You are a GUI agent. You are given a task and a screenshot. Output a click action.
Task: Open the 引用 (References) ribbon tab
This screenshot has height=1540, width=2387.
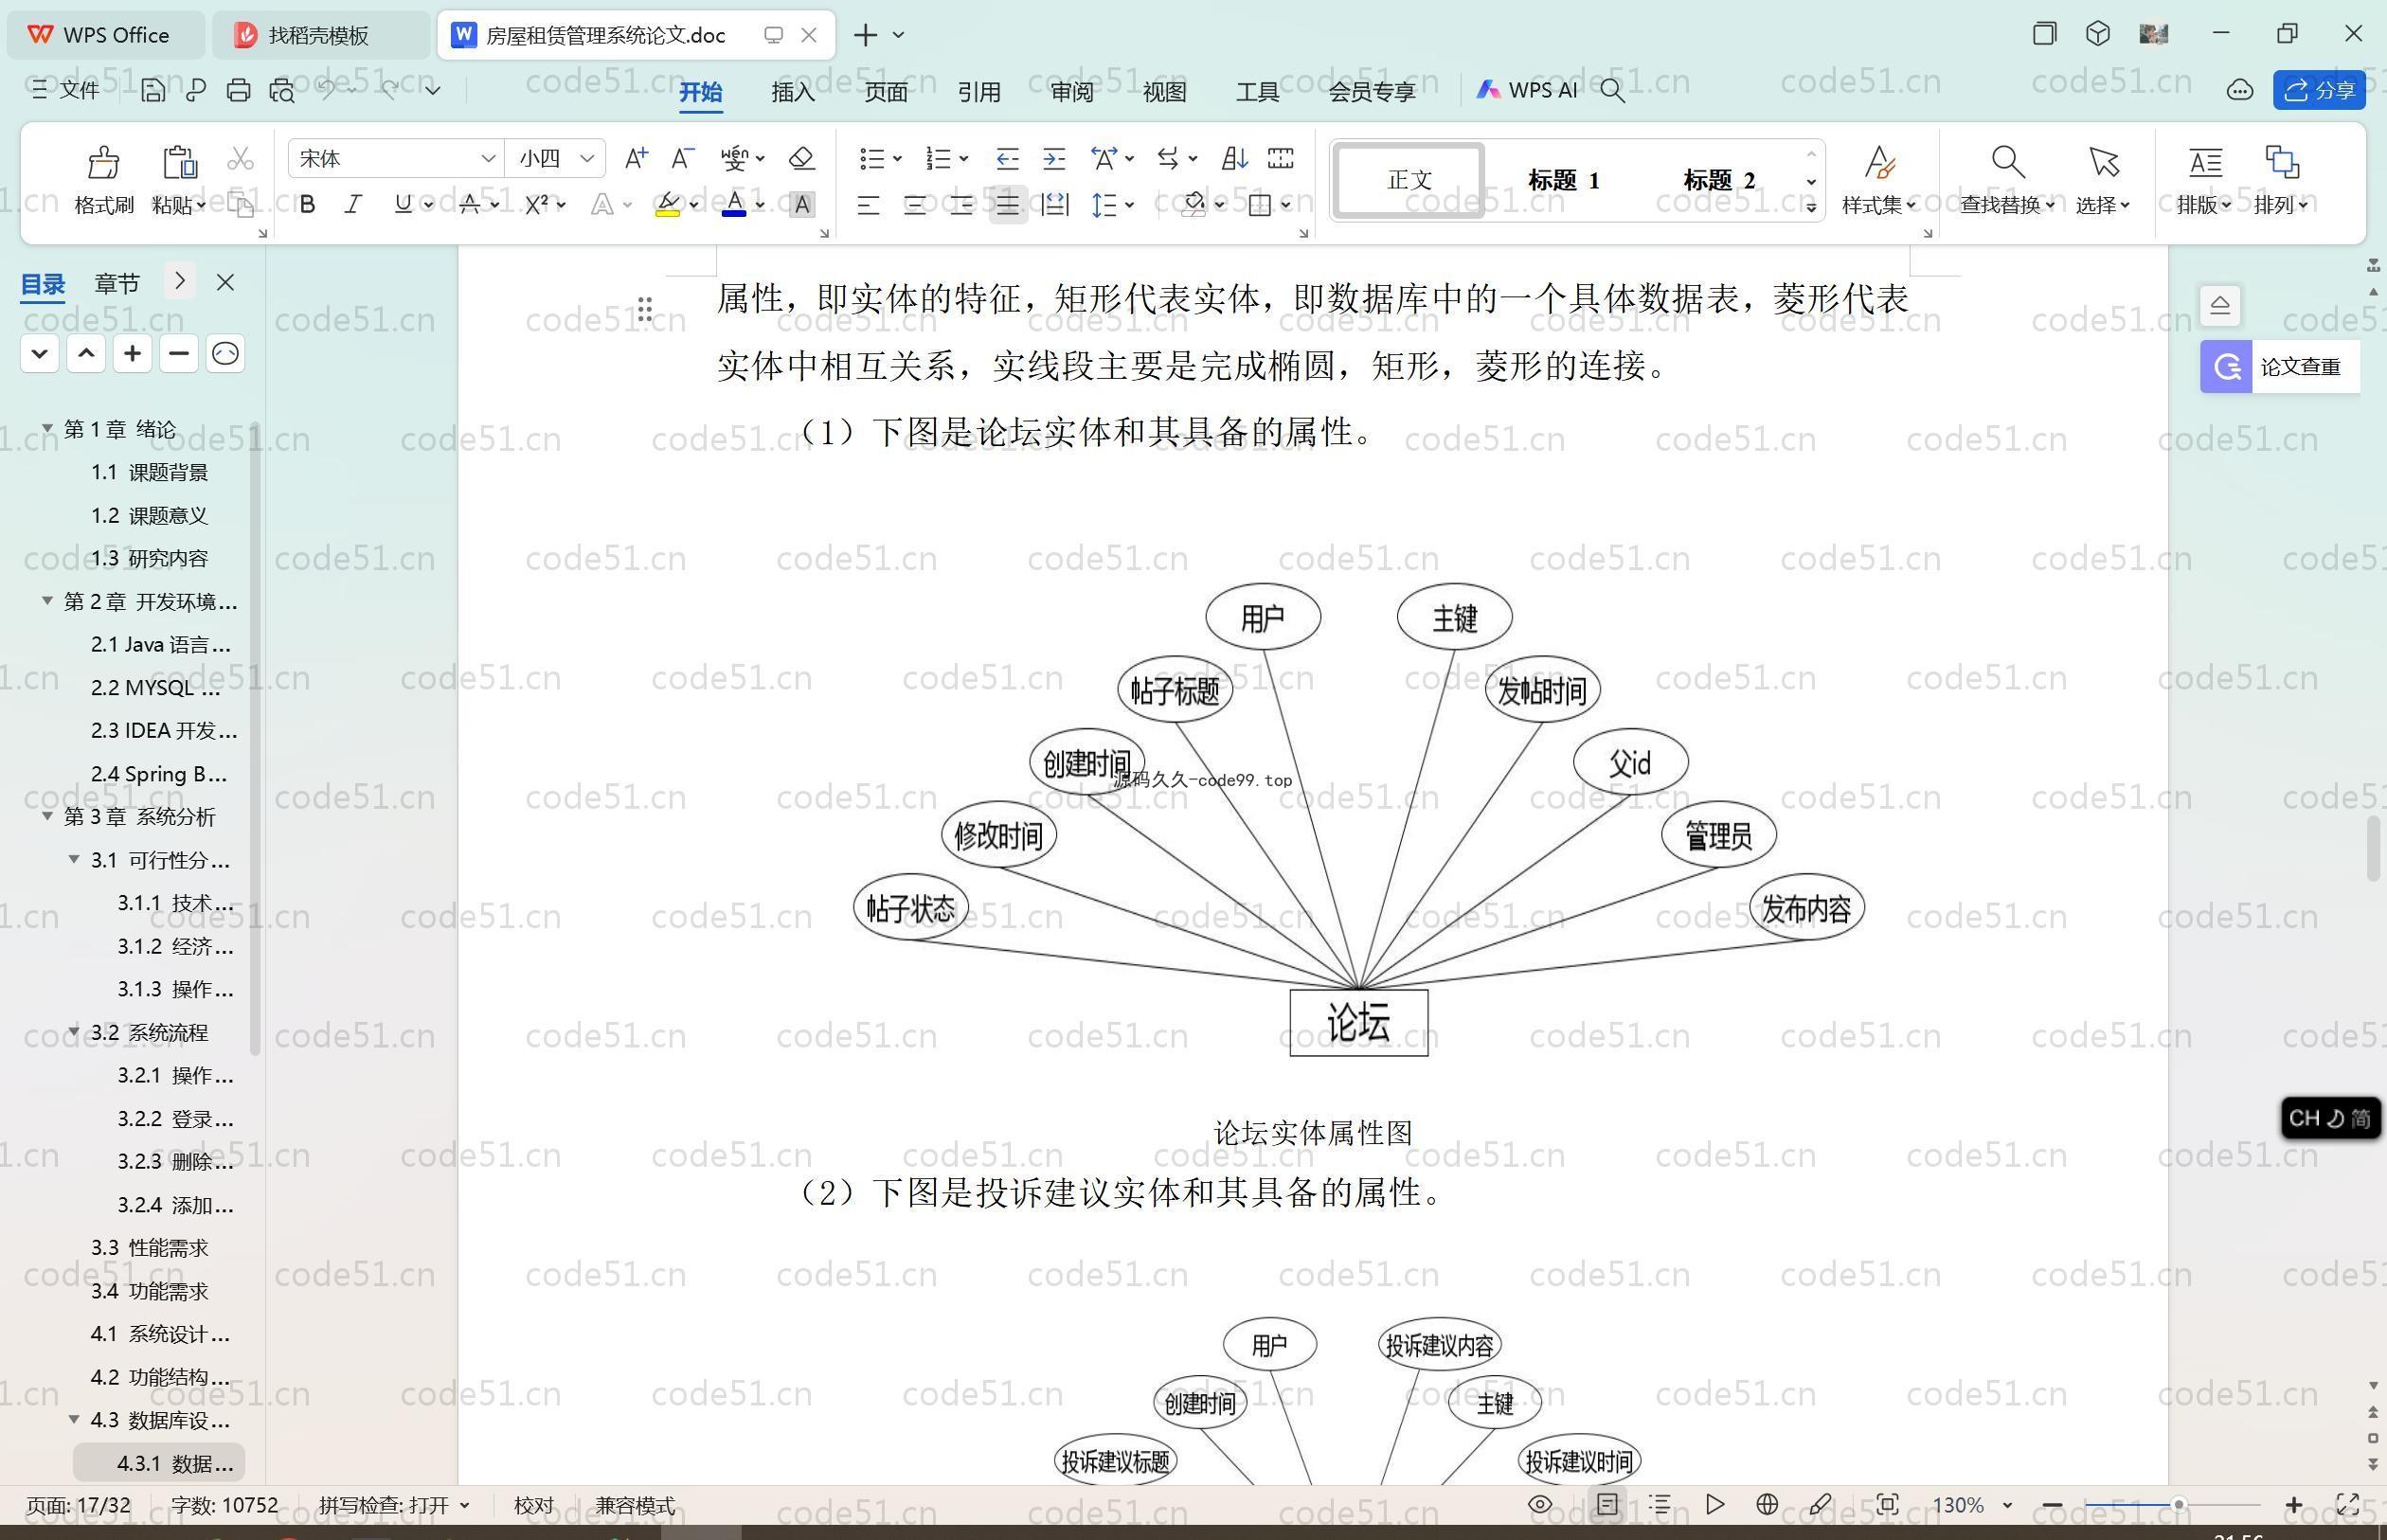click(978, 92)
